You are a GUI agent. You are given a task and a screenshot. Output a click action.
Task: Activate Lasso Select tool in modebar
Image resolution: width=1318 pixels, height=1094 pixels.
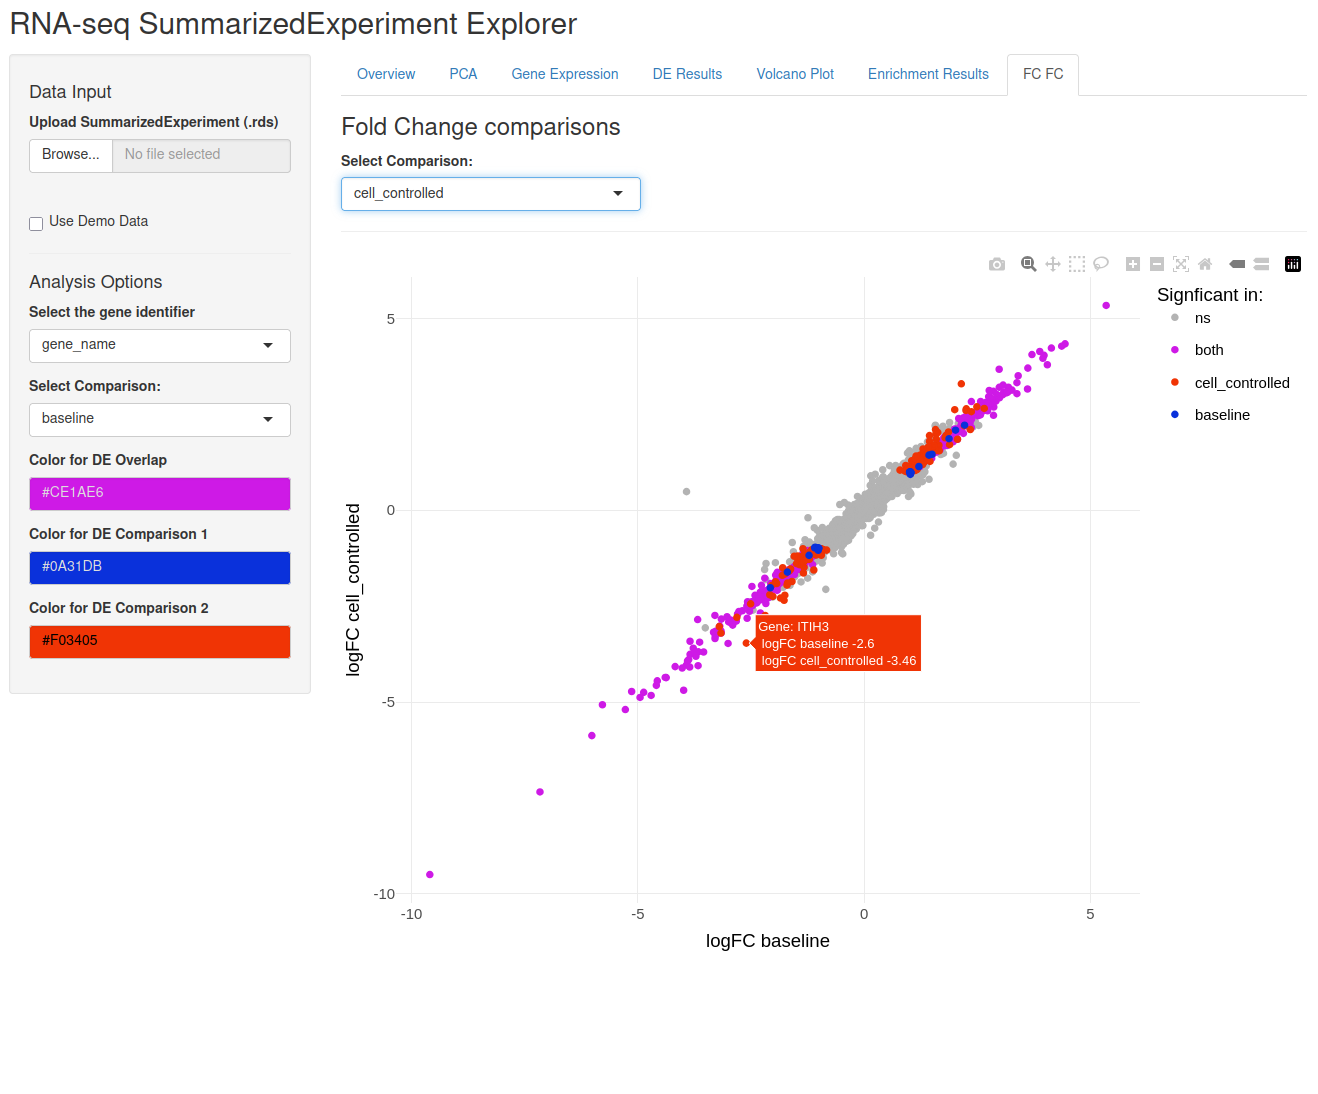click(x=1101, y=264)
